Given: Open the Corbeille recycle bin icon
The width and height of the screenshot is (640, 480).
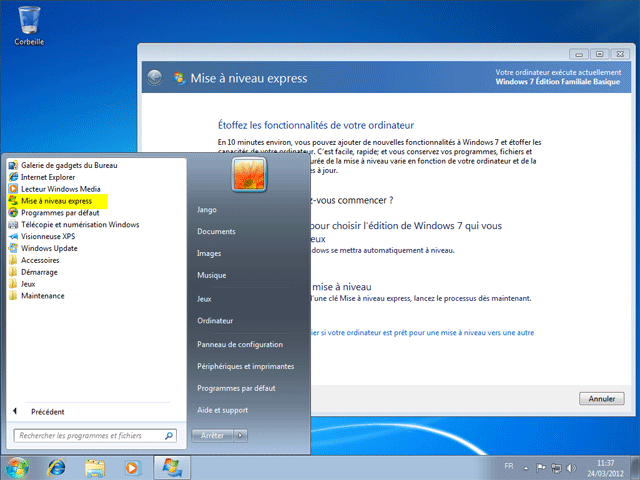Looking at the screenshot, I should coord(28,22).
